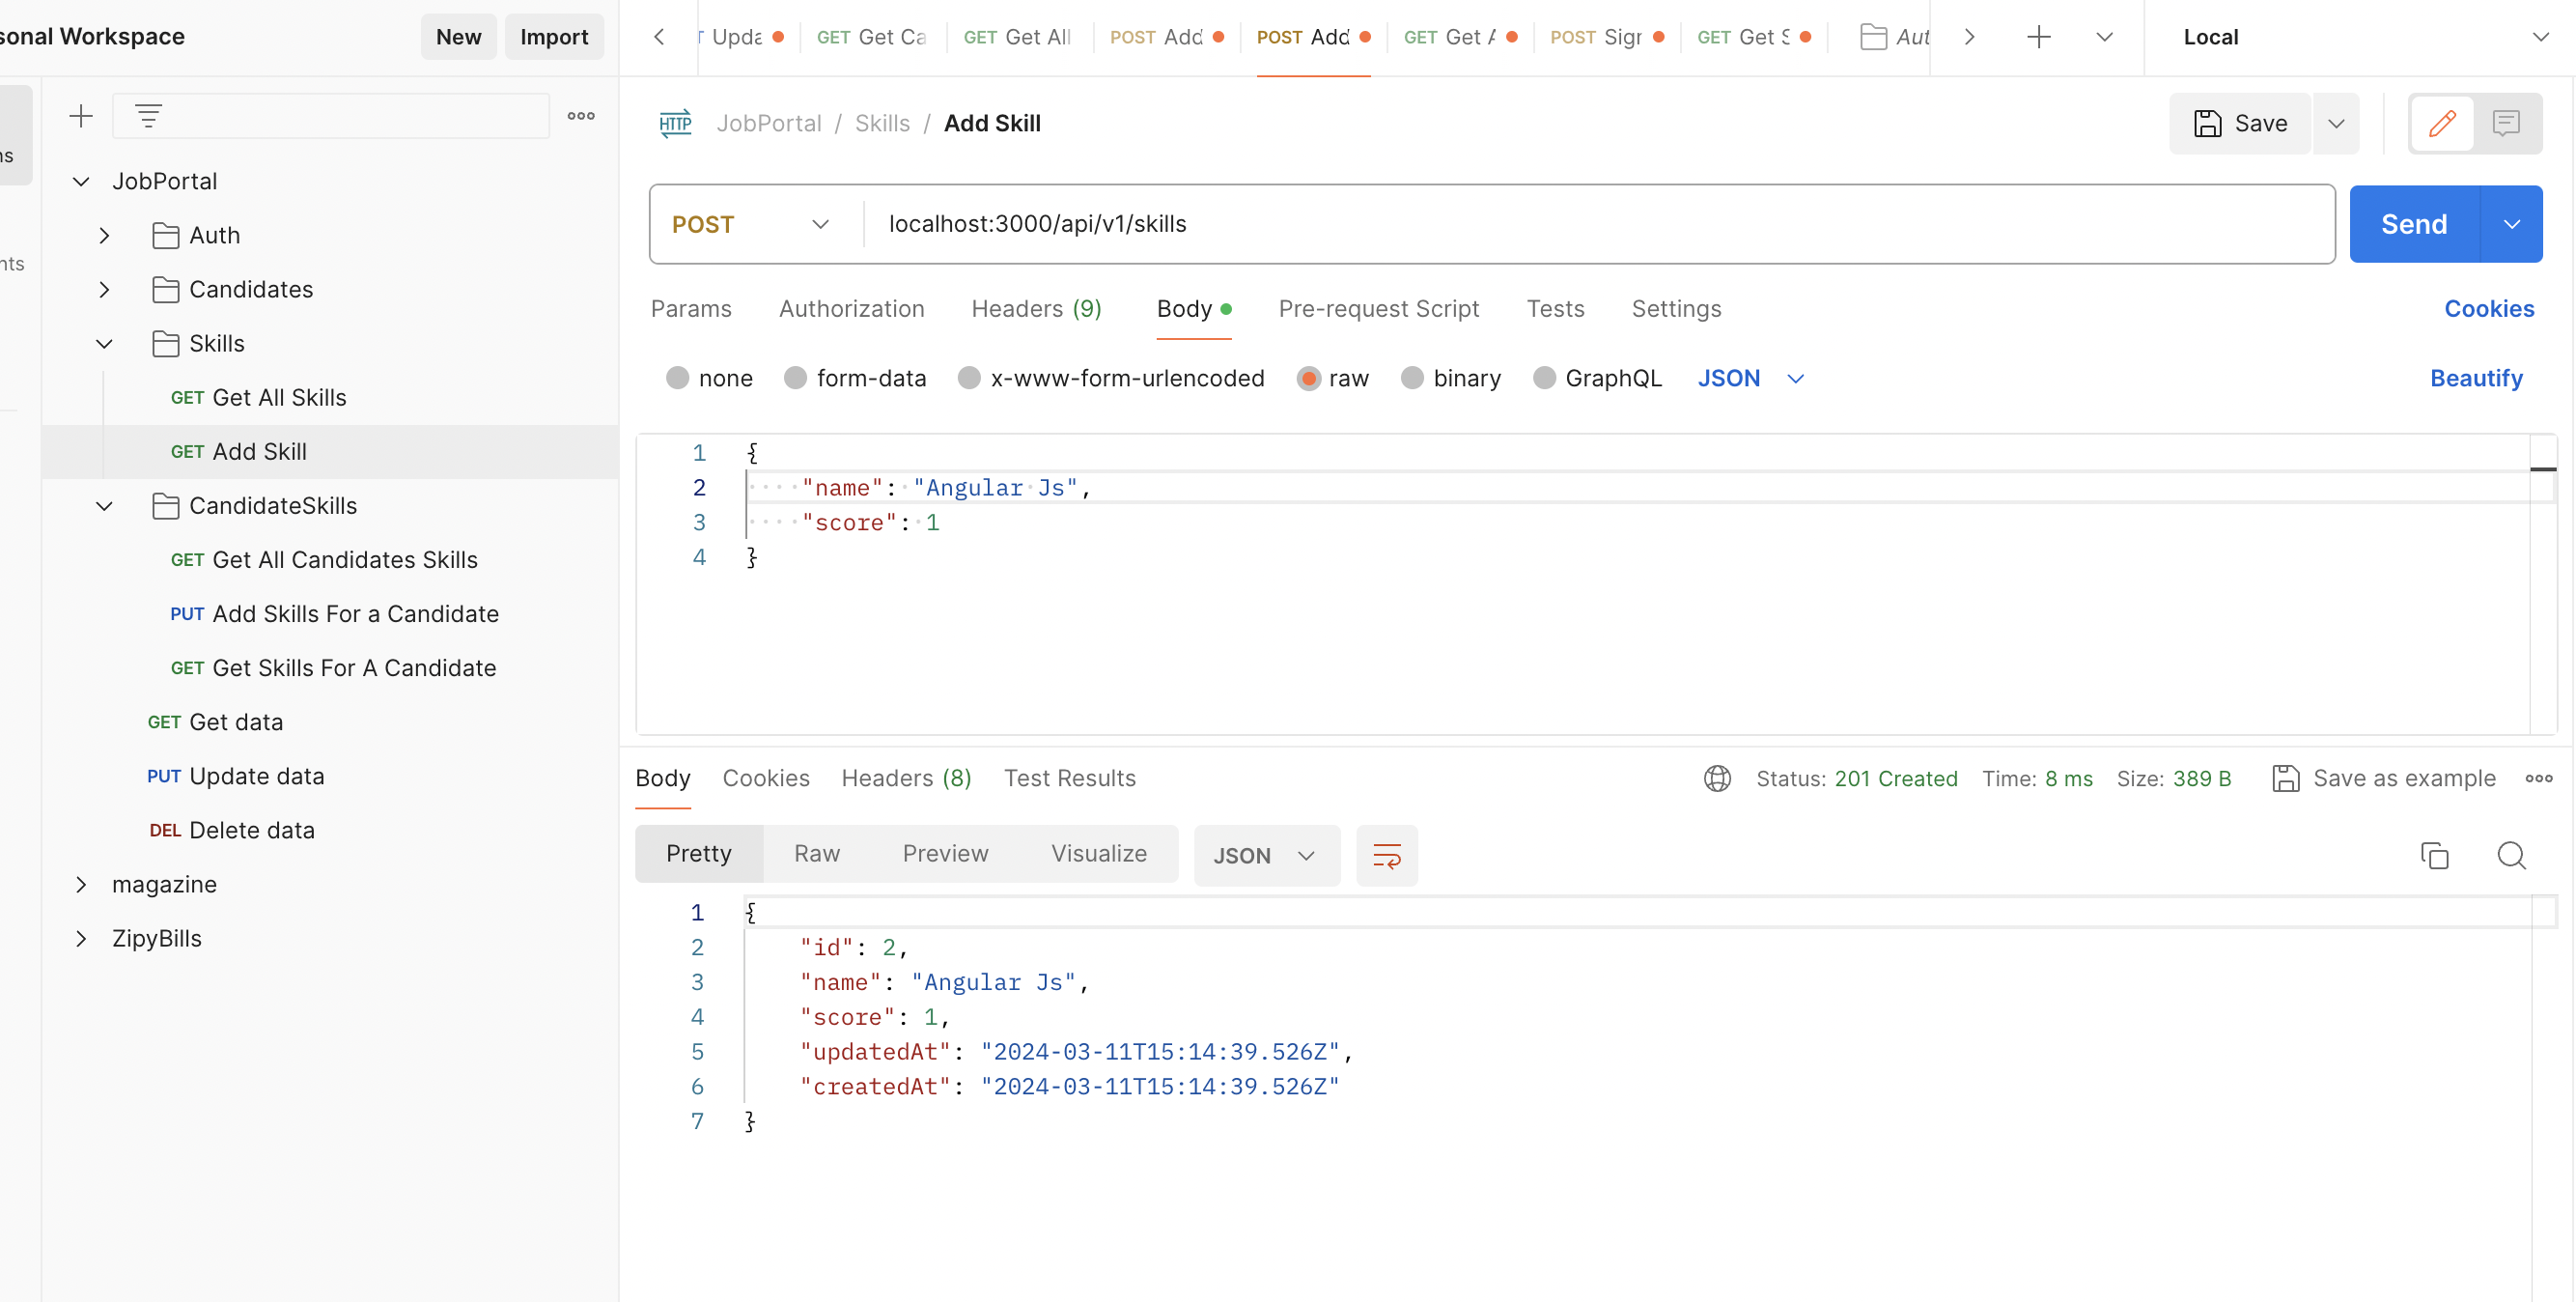Viewport: 2576px width, 1302px height.
Task: Click the plus icon to create new collection
Action: tap(81, 116)
